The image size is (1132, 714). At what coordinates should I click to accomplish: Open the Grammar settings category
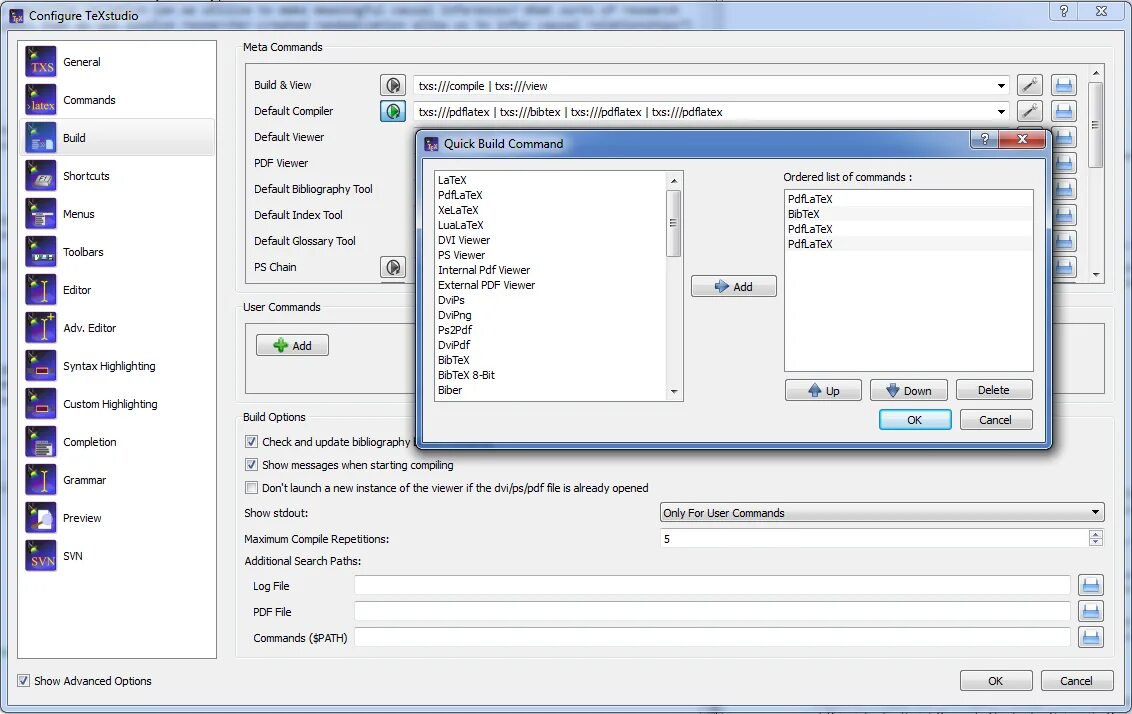click(x=118, y=480)
